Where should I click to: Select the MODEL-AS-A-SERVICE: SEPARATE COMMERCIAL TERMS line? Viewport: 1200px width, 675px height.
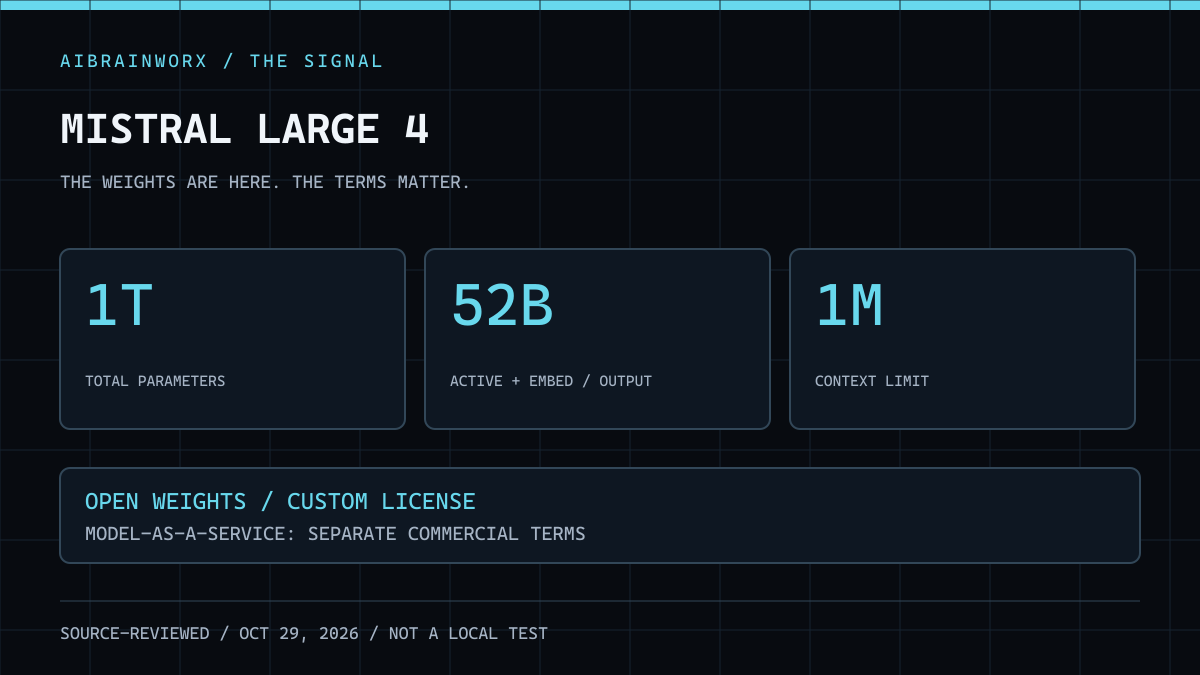tap(335, 534)
